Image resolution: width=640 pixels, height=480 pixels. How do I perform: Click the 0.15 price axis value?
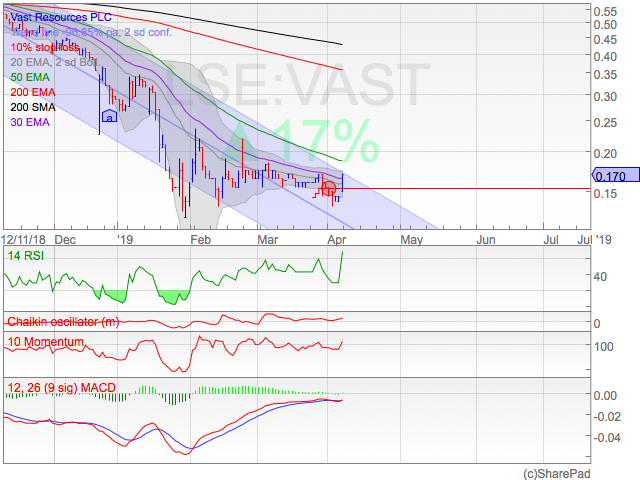605,194
